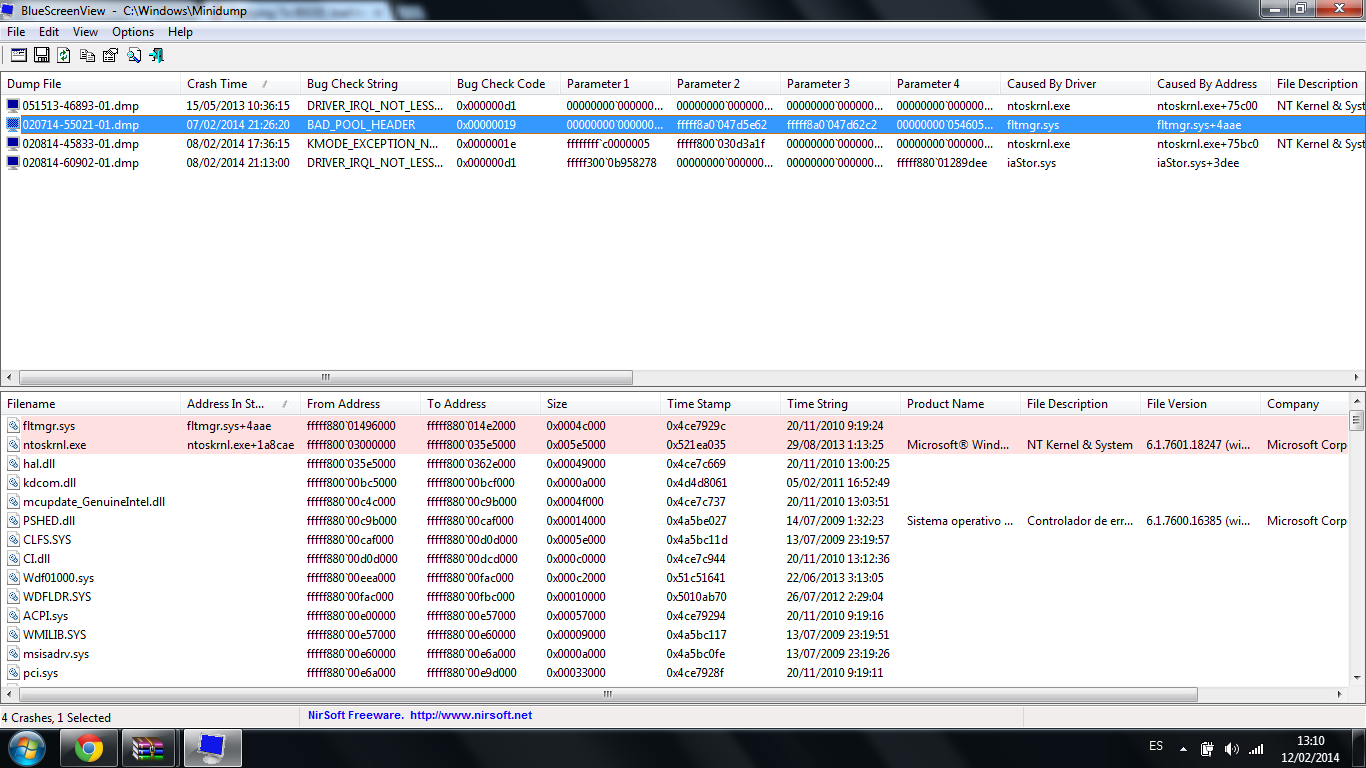
Task: Click the Save Selected Items floppy icon
Action: pos(42,55)
